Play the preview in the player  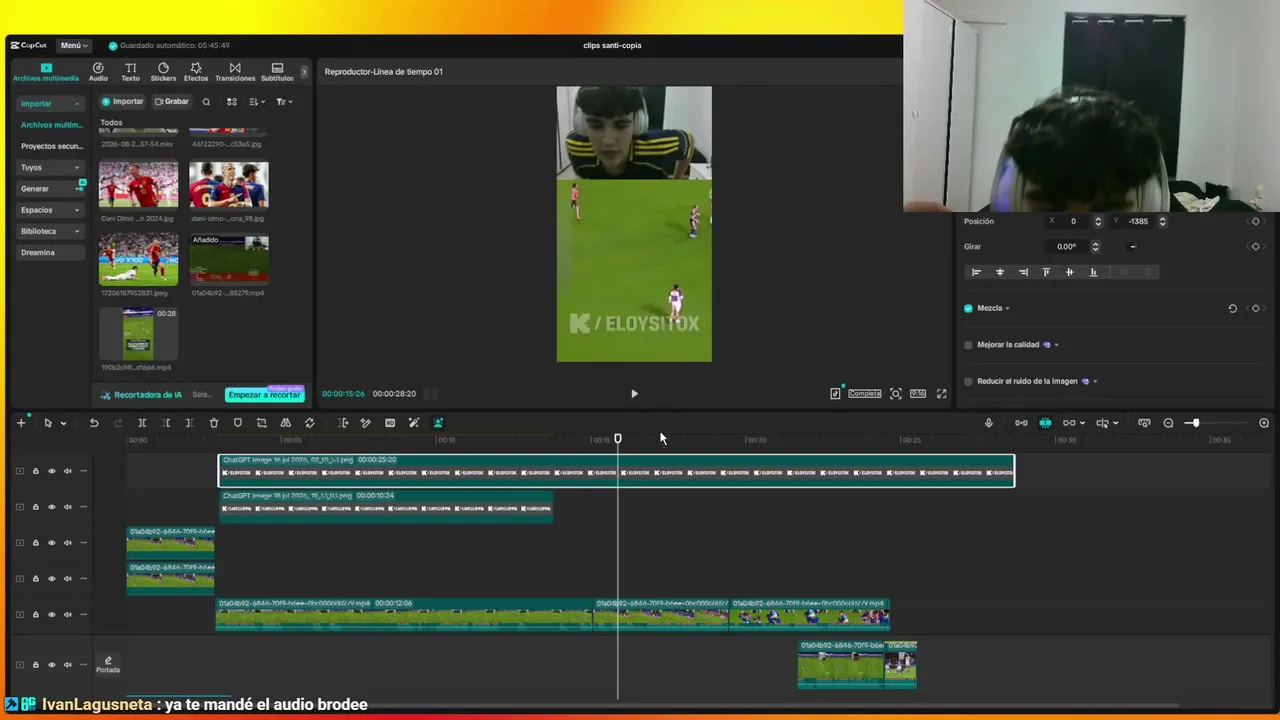tap(634, 394)
